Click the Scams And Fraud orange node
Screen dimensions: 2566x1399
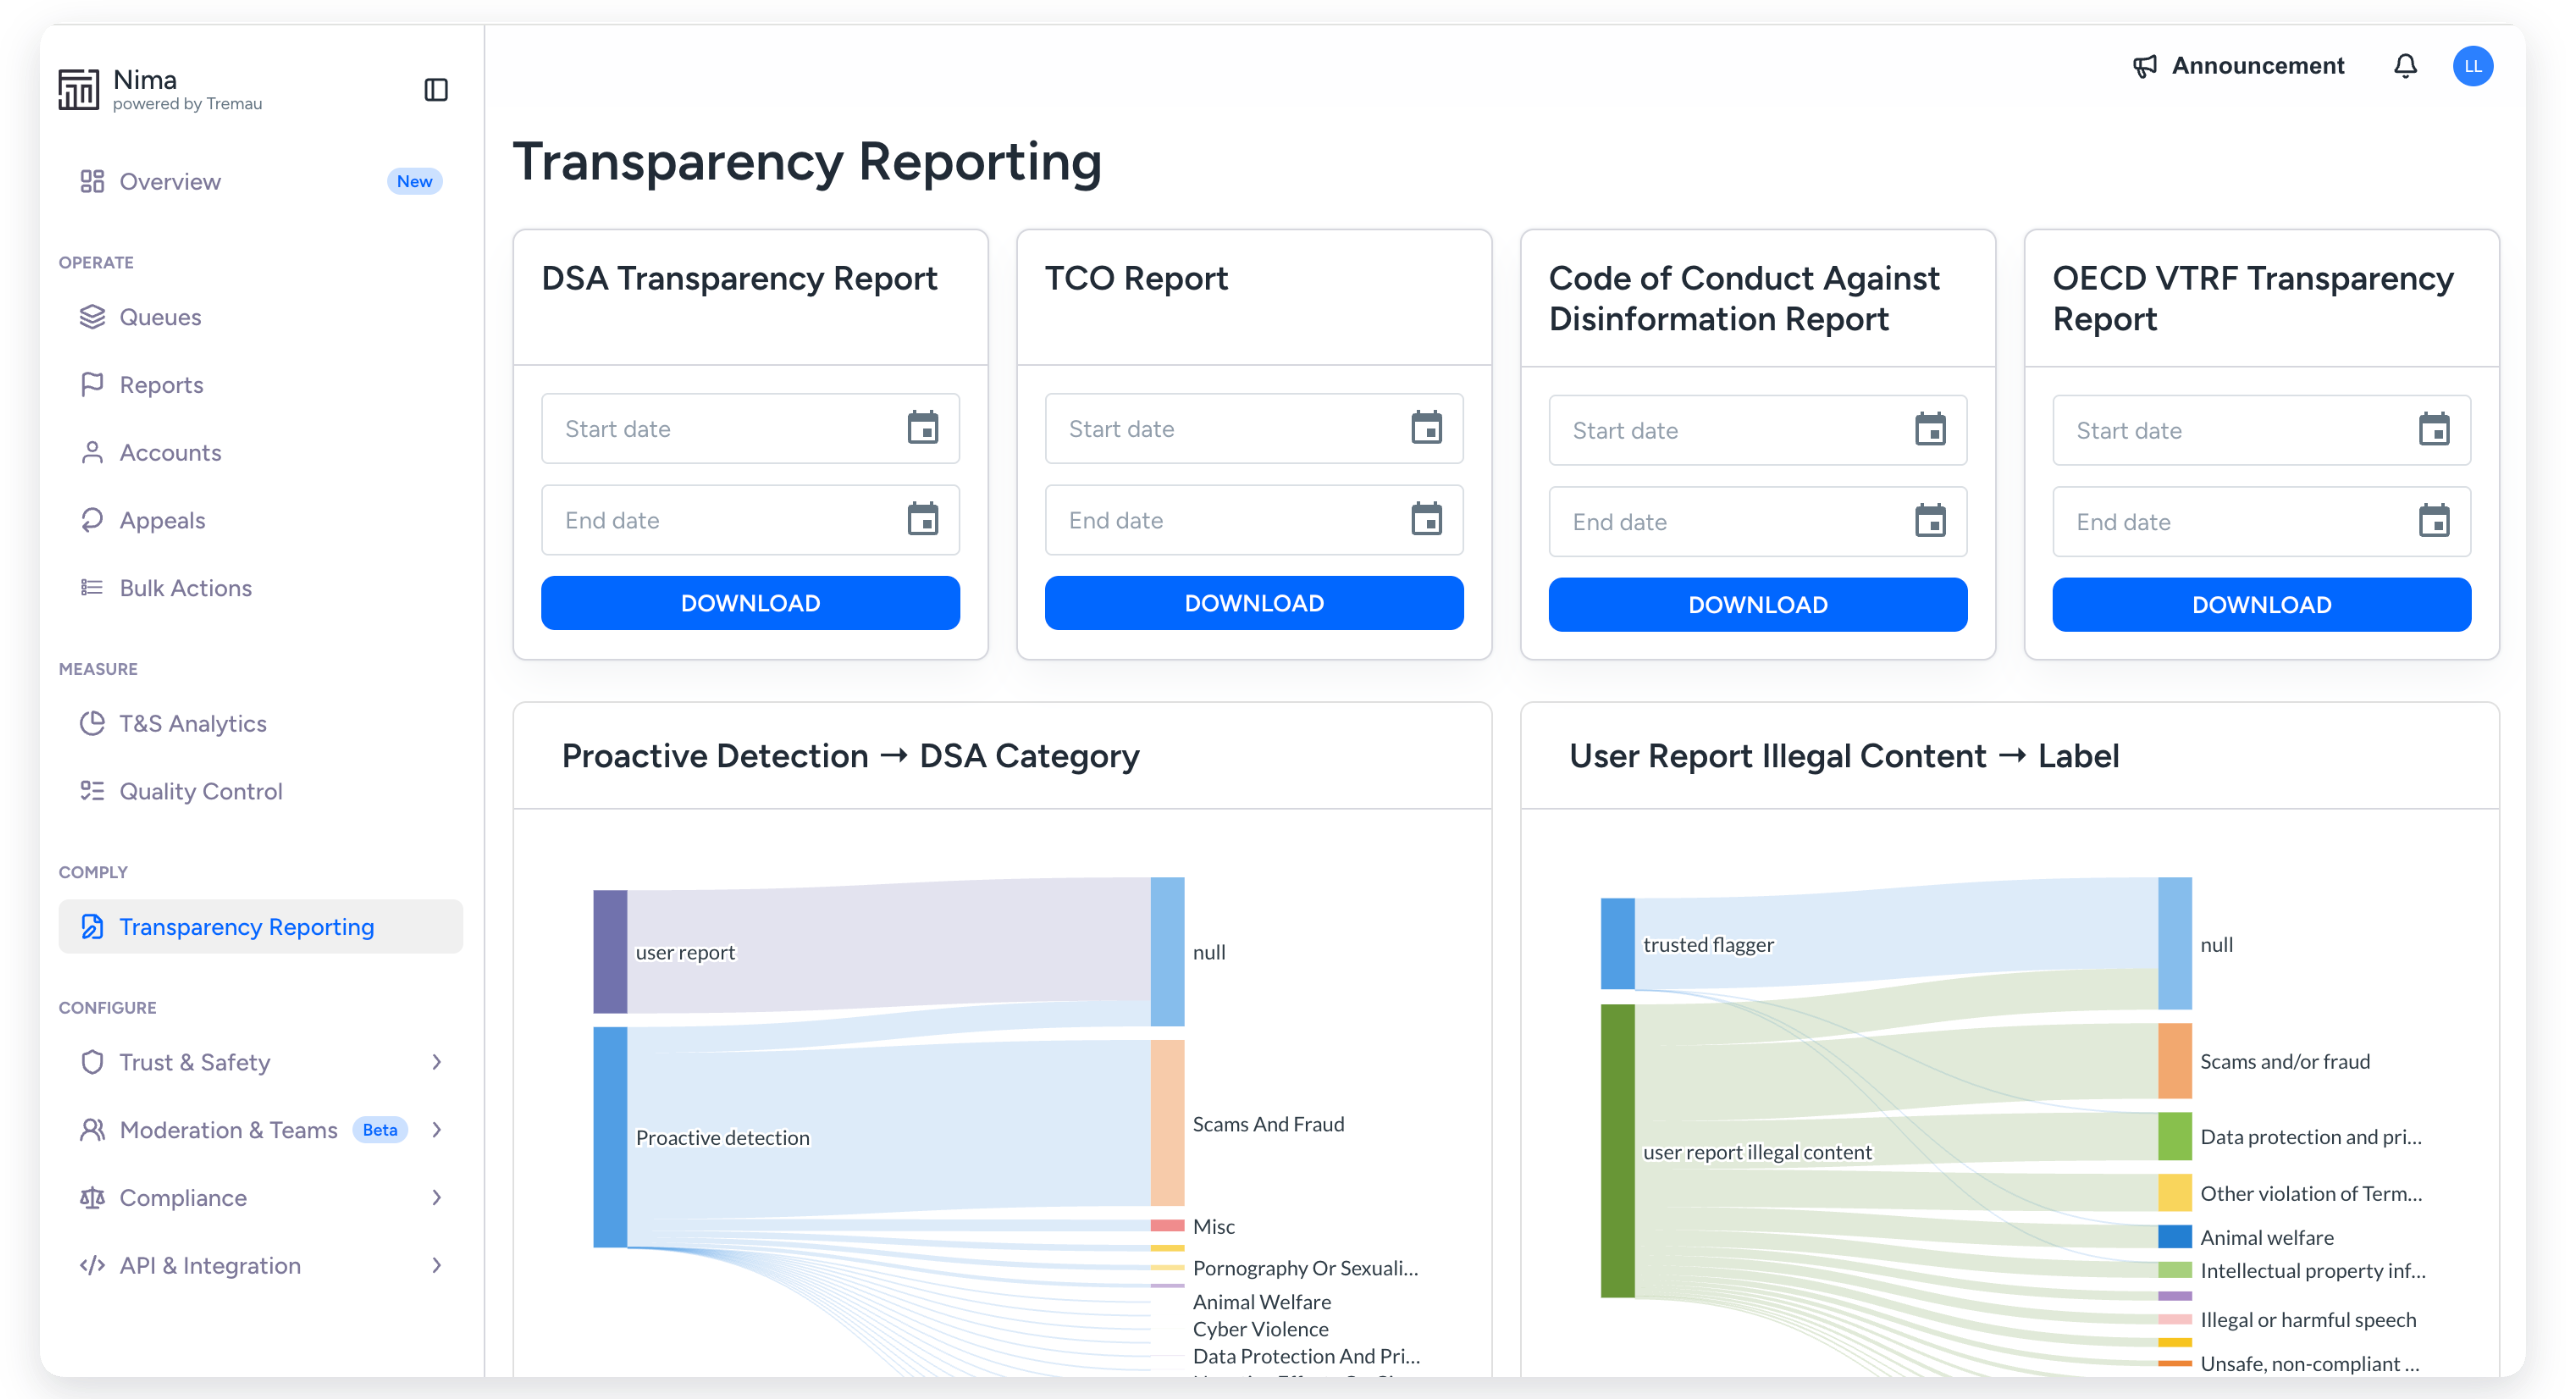click(x=1167, y=1124)
